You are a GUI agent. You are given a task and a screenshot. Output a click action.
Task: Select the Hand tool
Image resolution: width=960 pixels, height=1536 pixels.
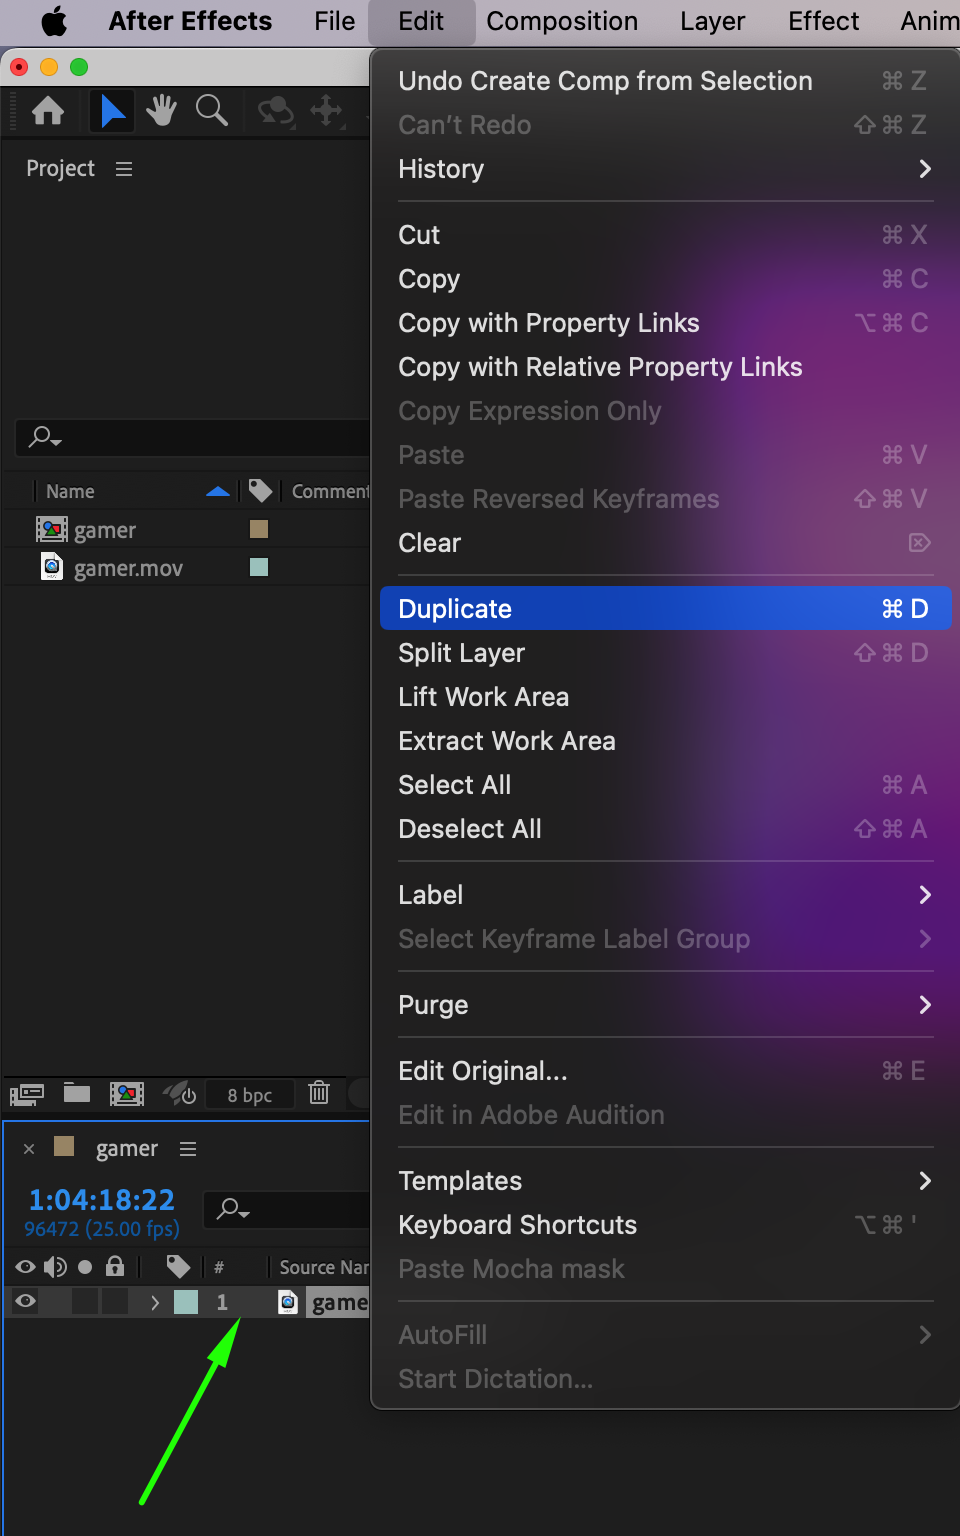click(x=161, y=110)
